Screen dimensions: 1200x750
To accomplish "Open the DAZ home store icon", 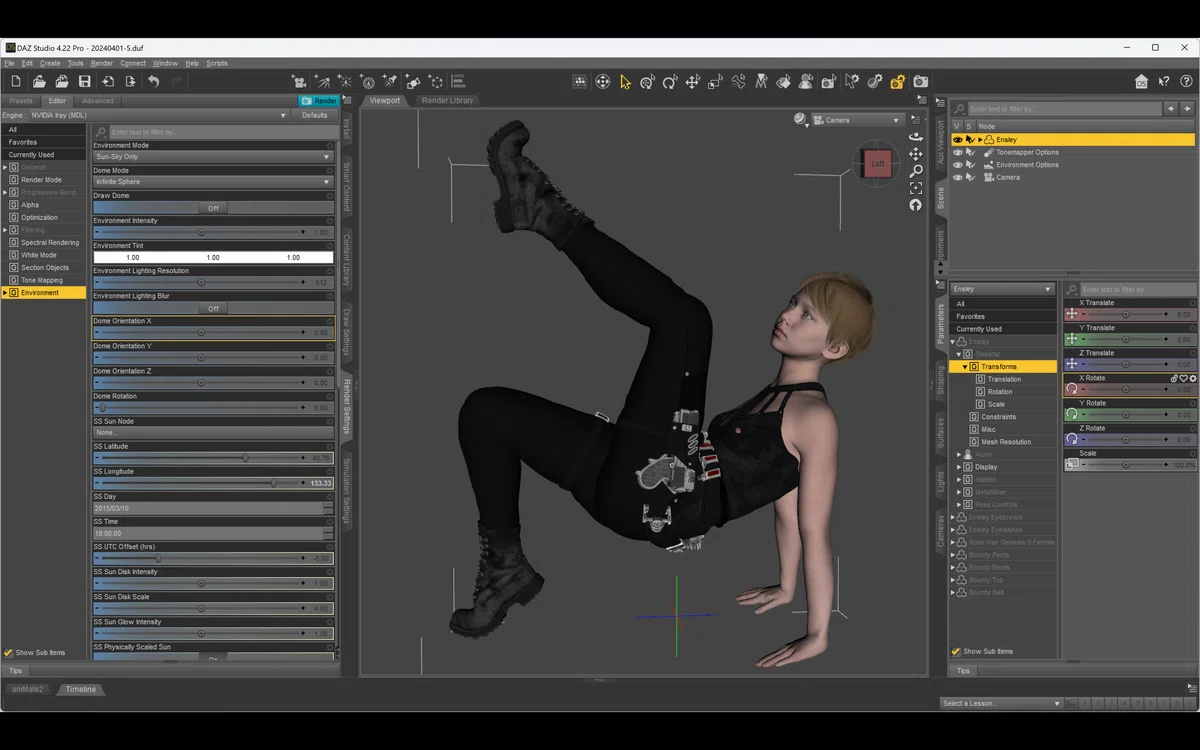I will pos(1141,82).
